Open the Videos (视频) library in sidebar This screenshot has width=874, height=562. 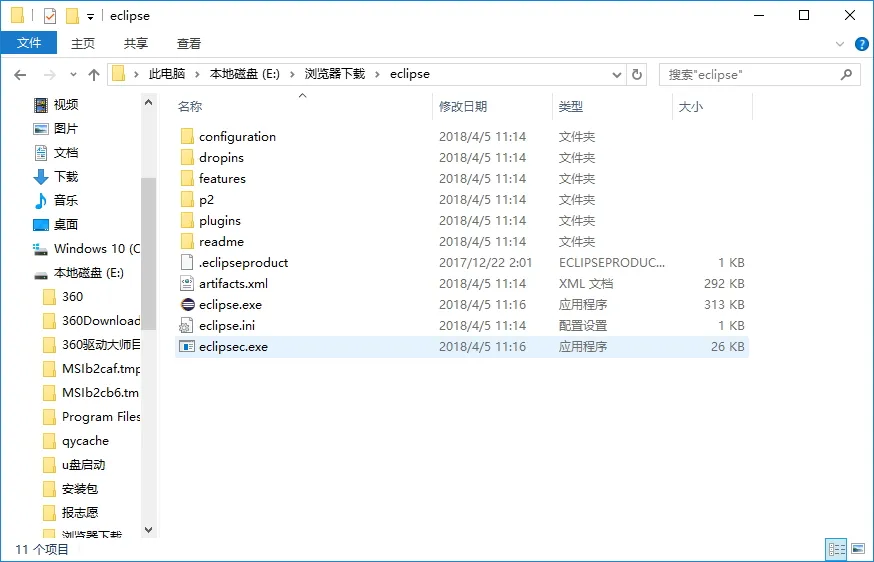pos(56,104)
